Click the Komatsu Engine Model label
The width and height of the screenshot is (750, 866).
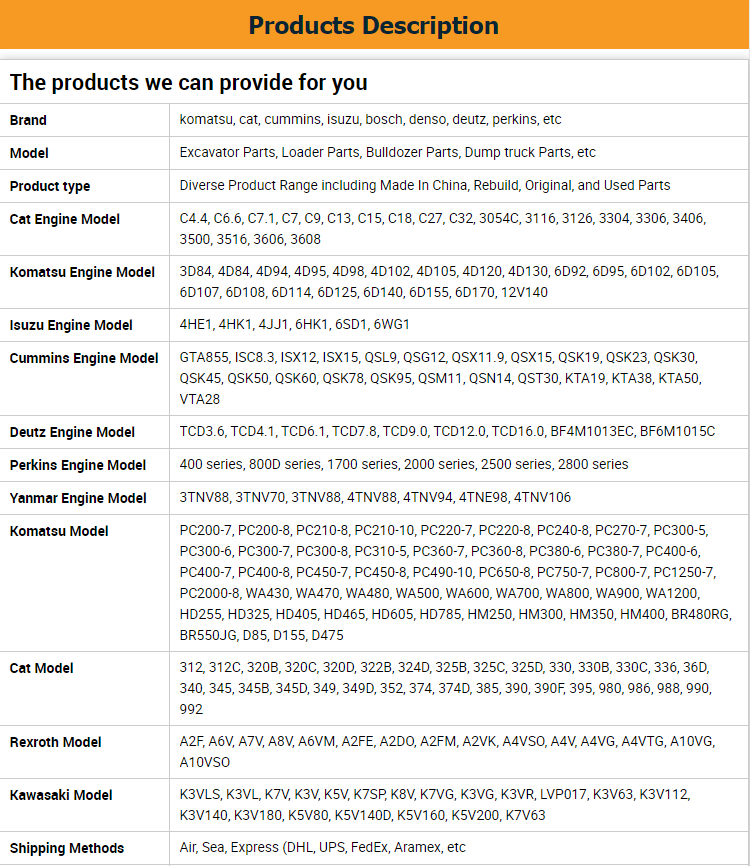click(82, 272)
